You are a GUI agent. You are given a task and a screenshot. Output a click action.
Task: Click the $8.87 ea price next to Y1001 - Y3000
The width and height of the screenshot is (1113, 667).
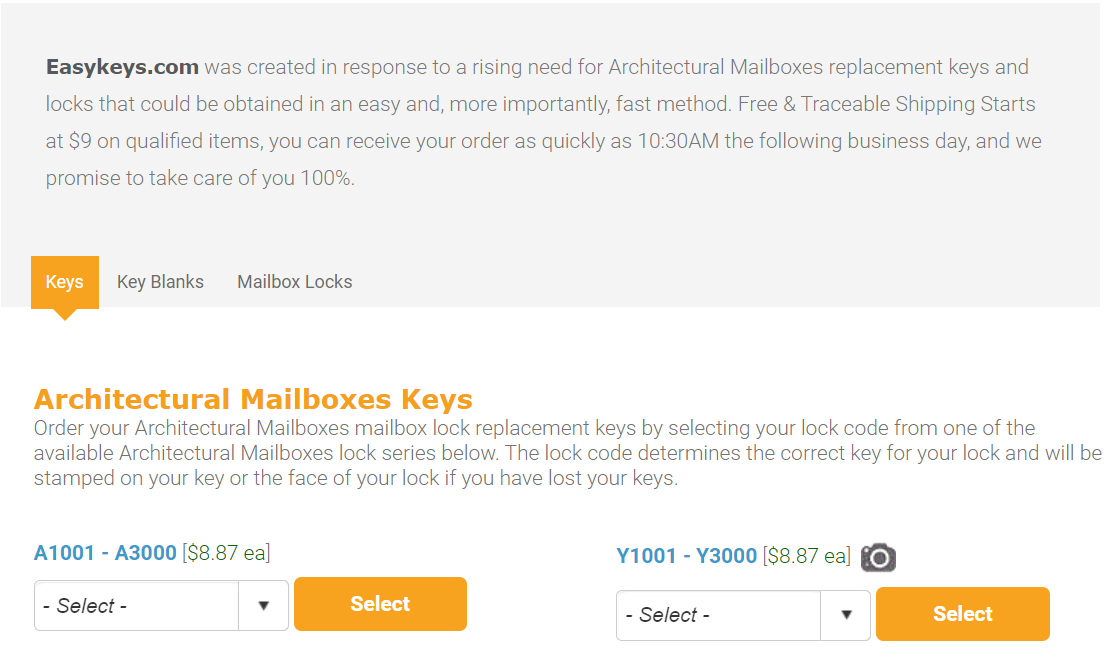tap(807, 556)
